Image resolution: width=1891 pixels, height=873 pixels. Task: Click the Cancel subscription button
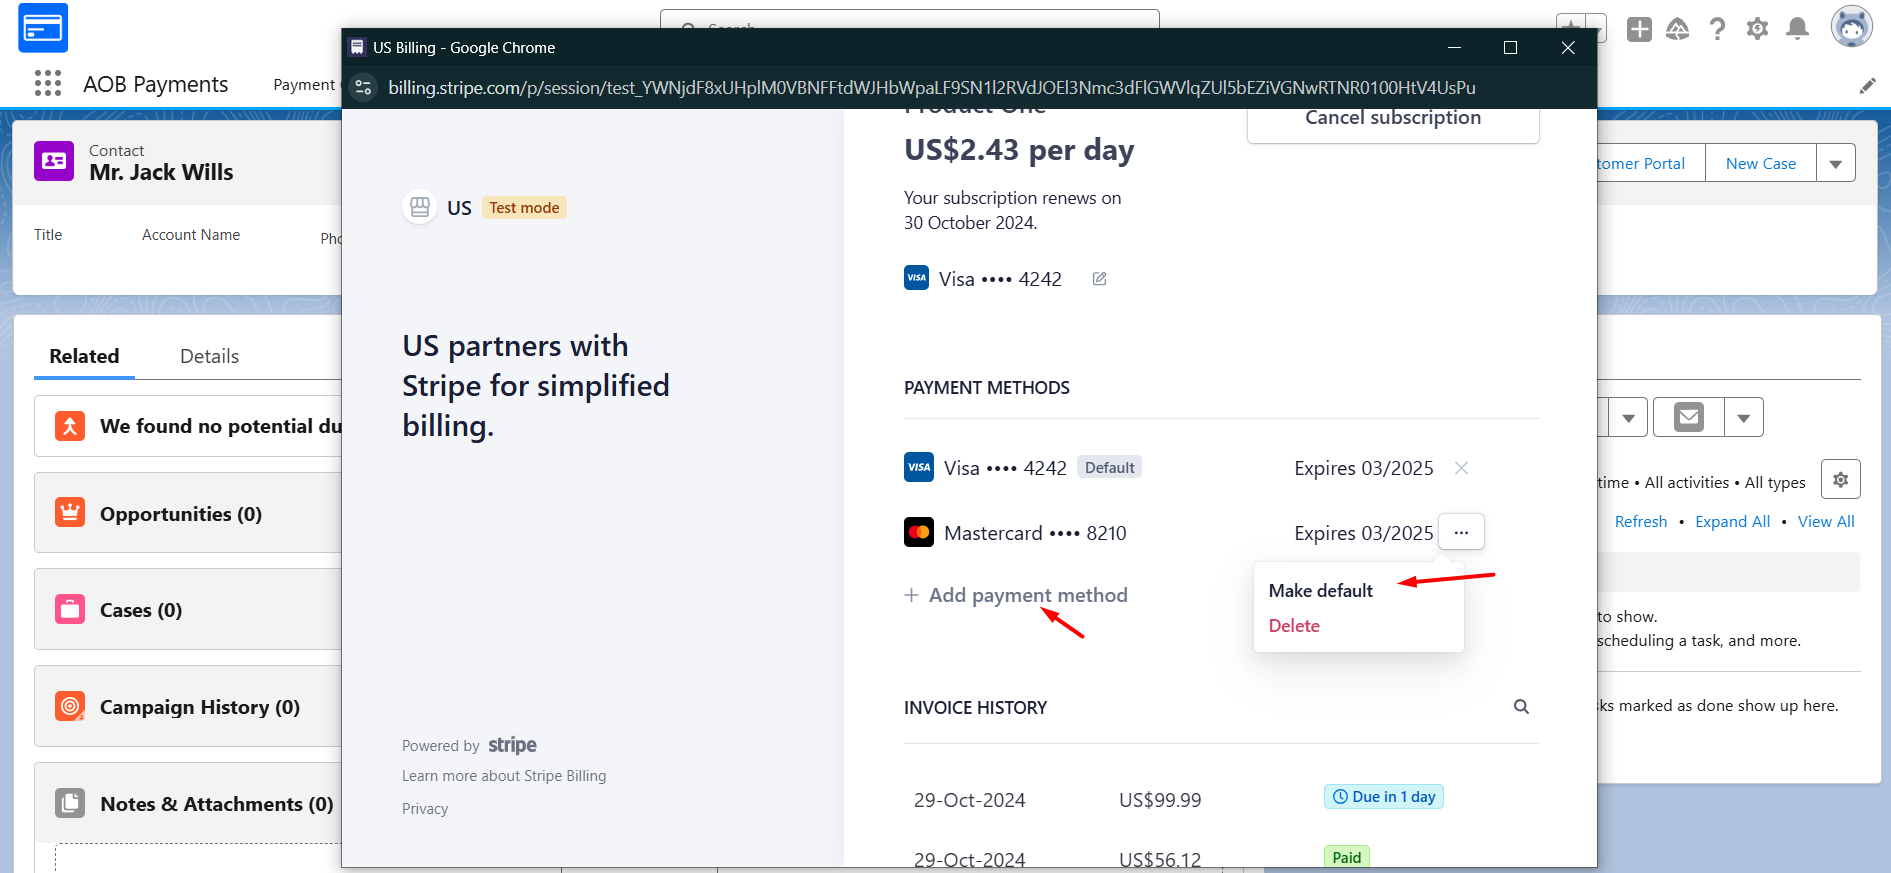point(1393,120)
